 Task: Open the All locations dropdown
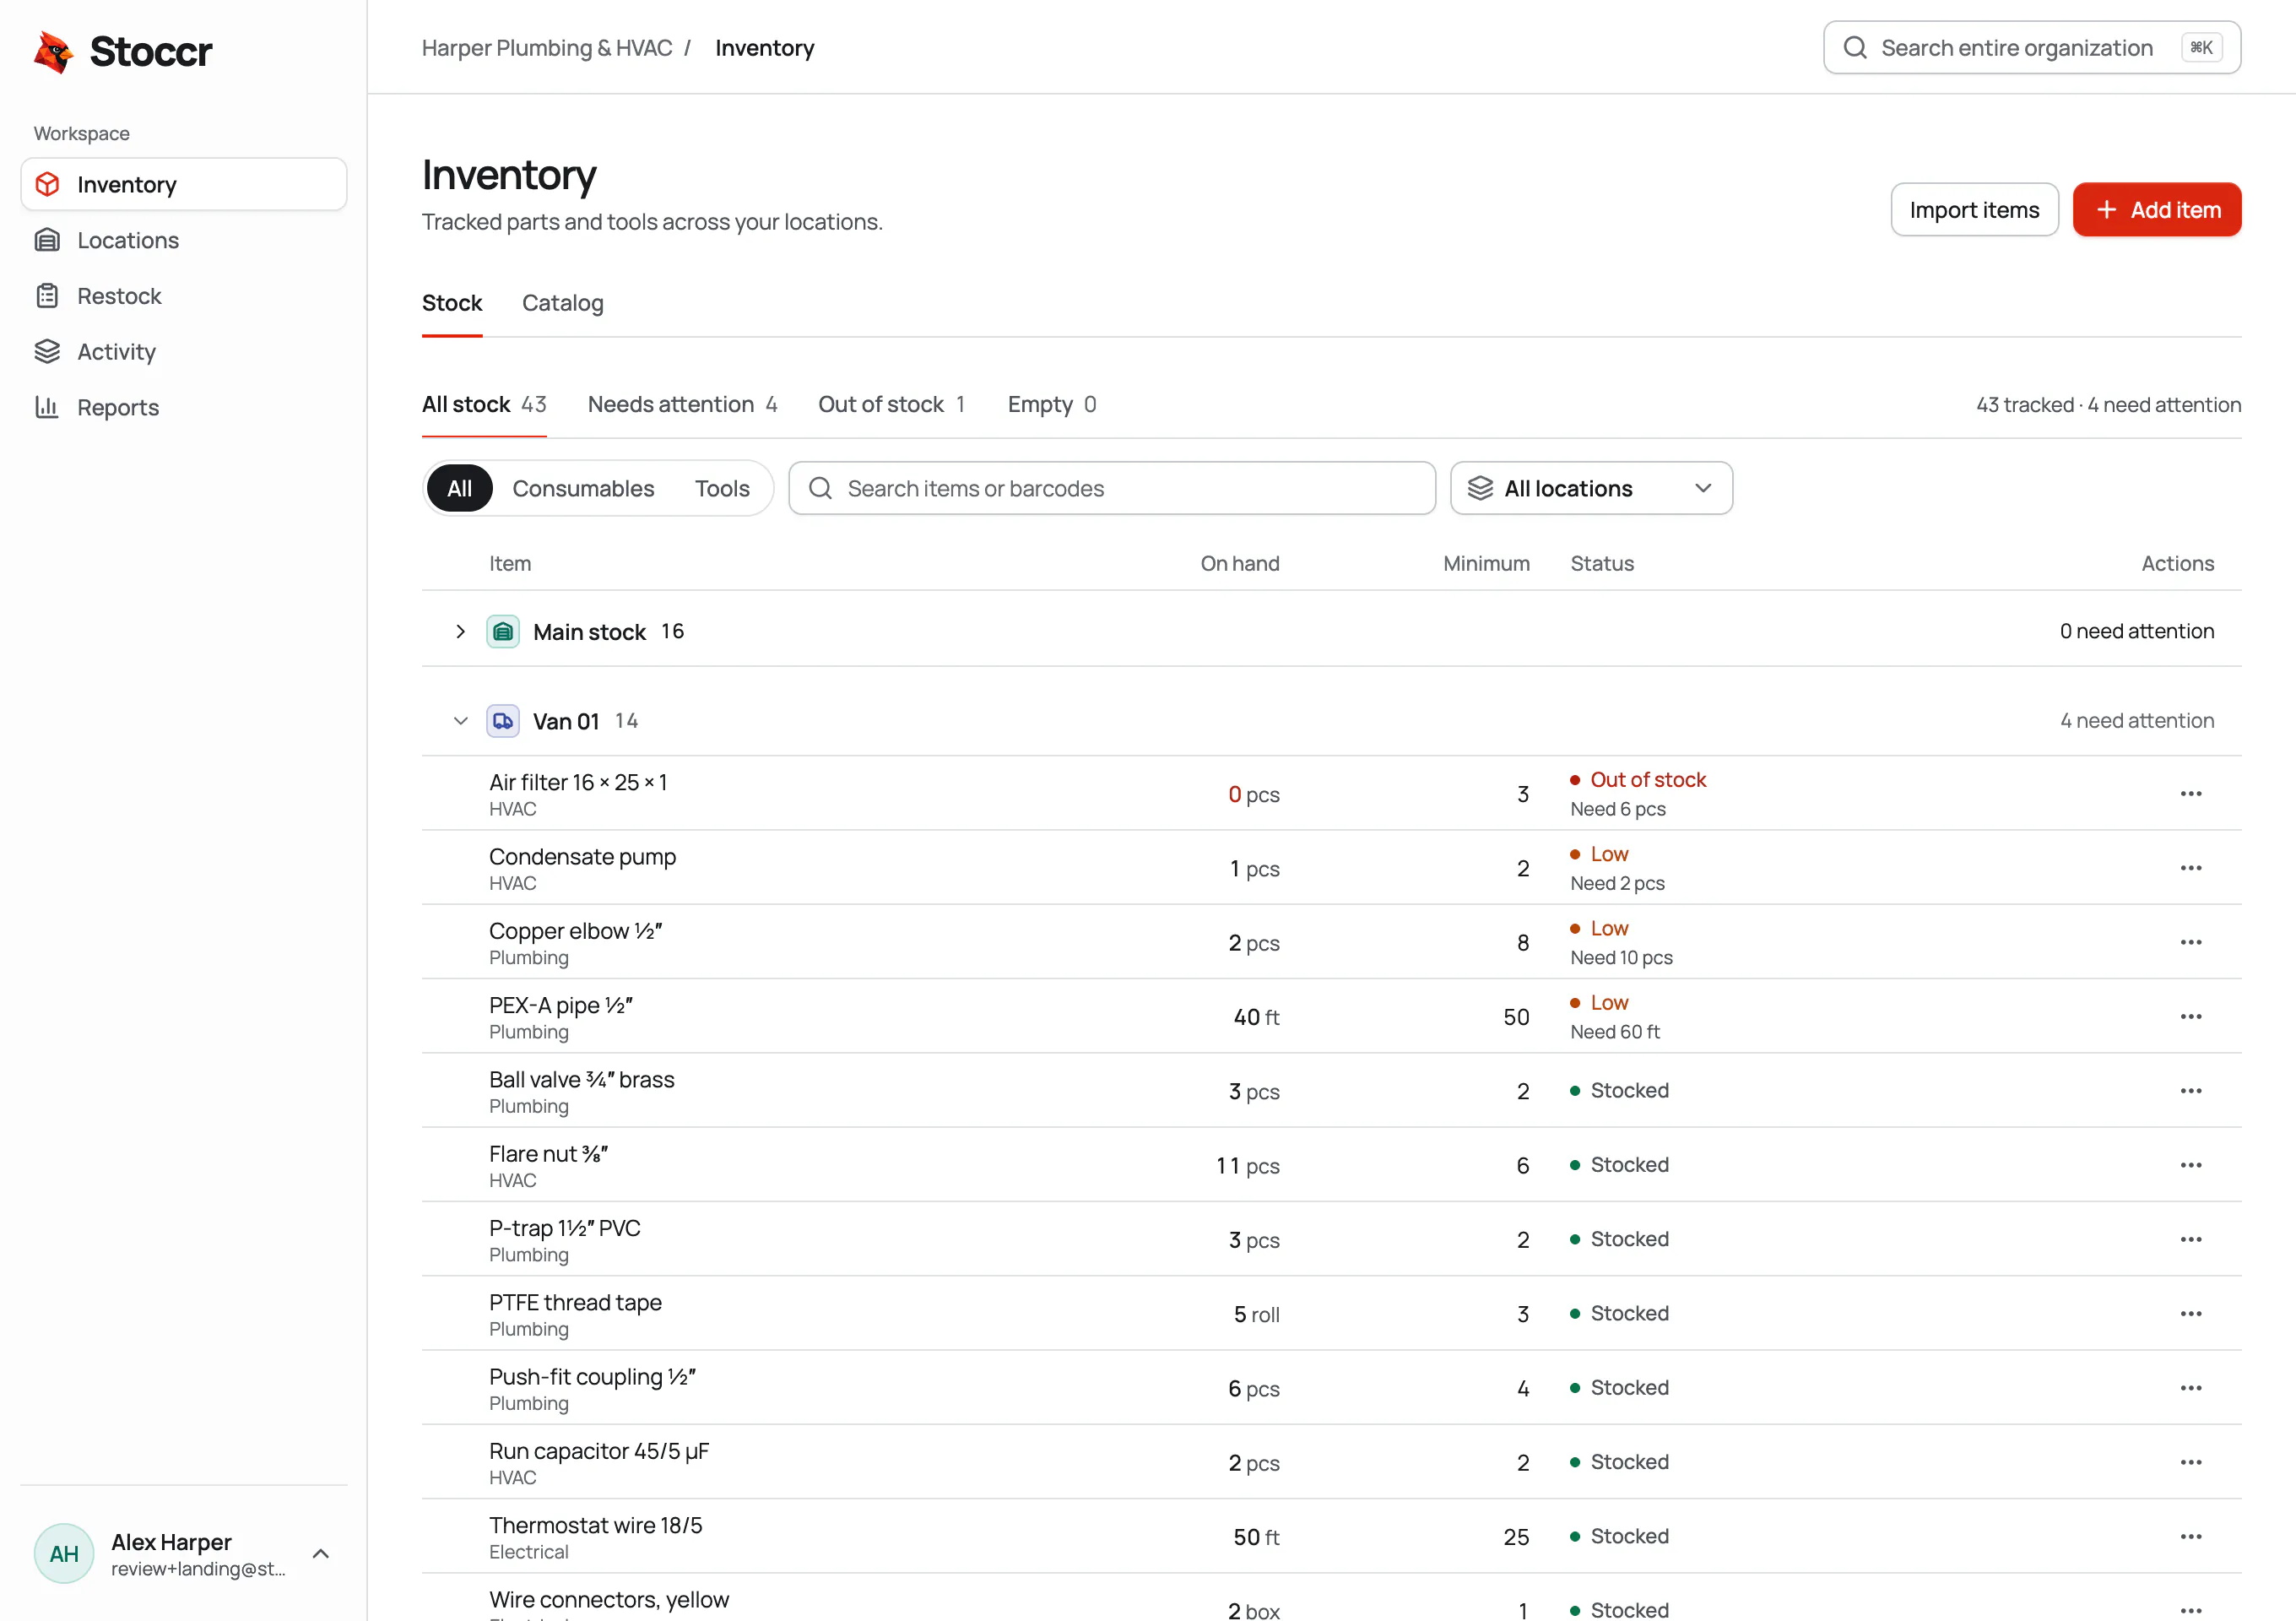tap(1591, 488)
